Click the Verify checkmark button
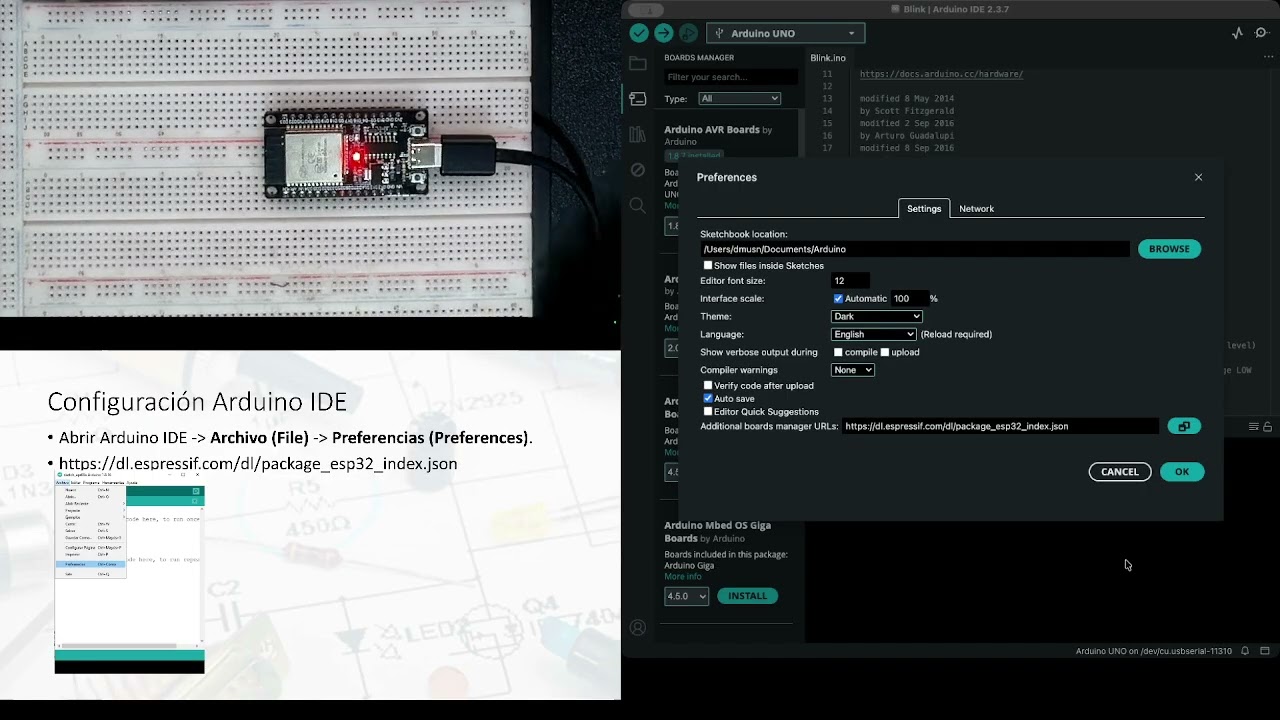The width and height of the screenshot is (1280, 720). [x=639, y=33]
